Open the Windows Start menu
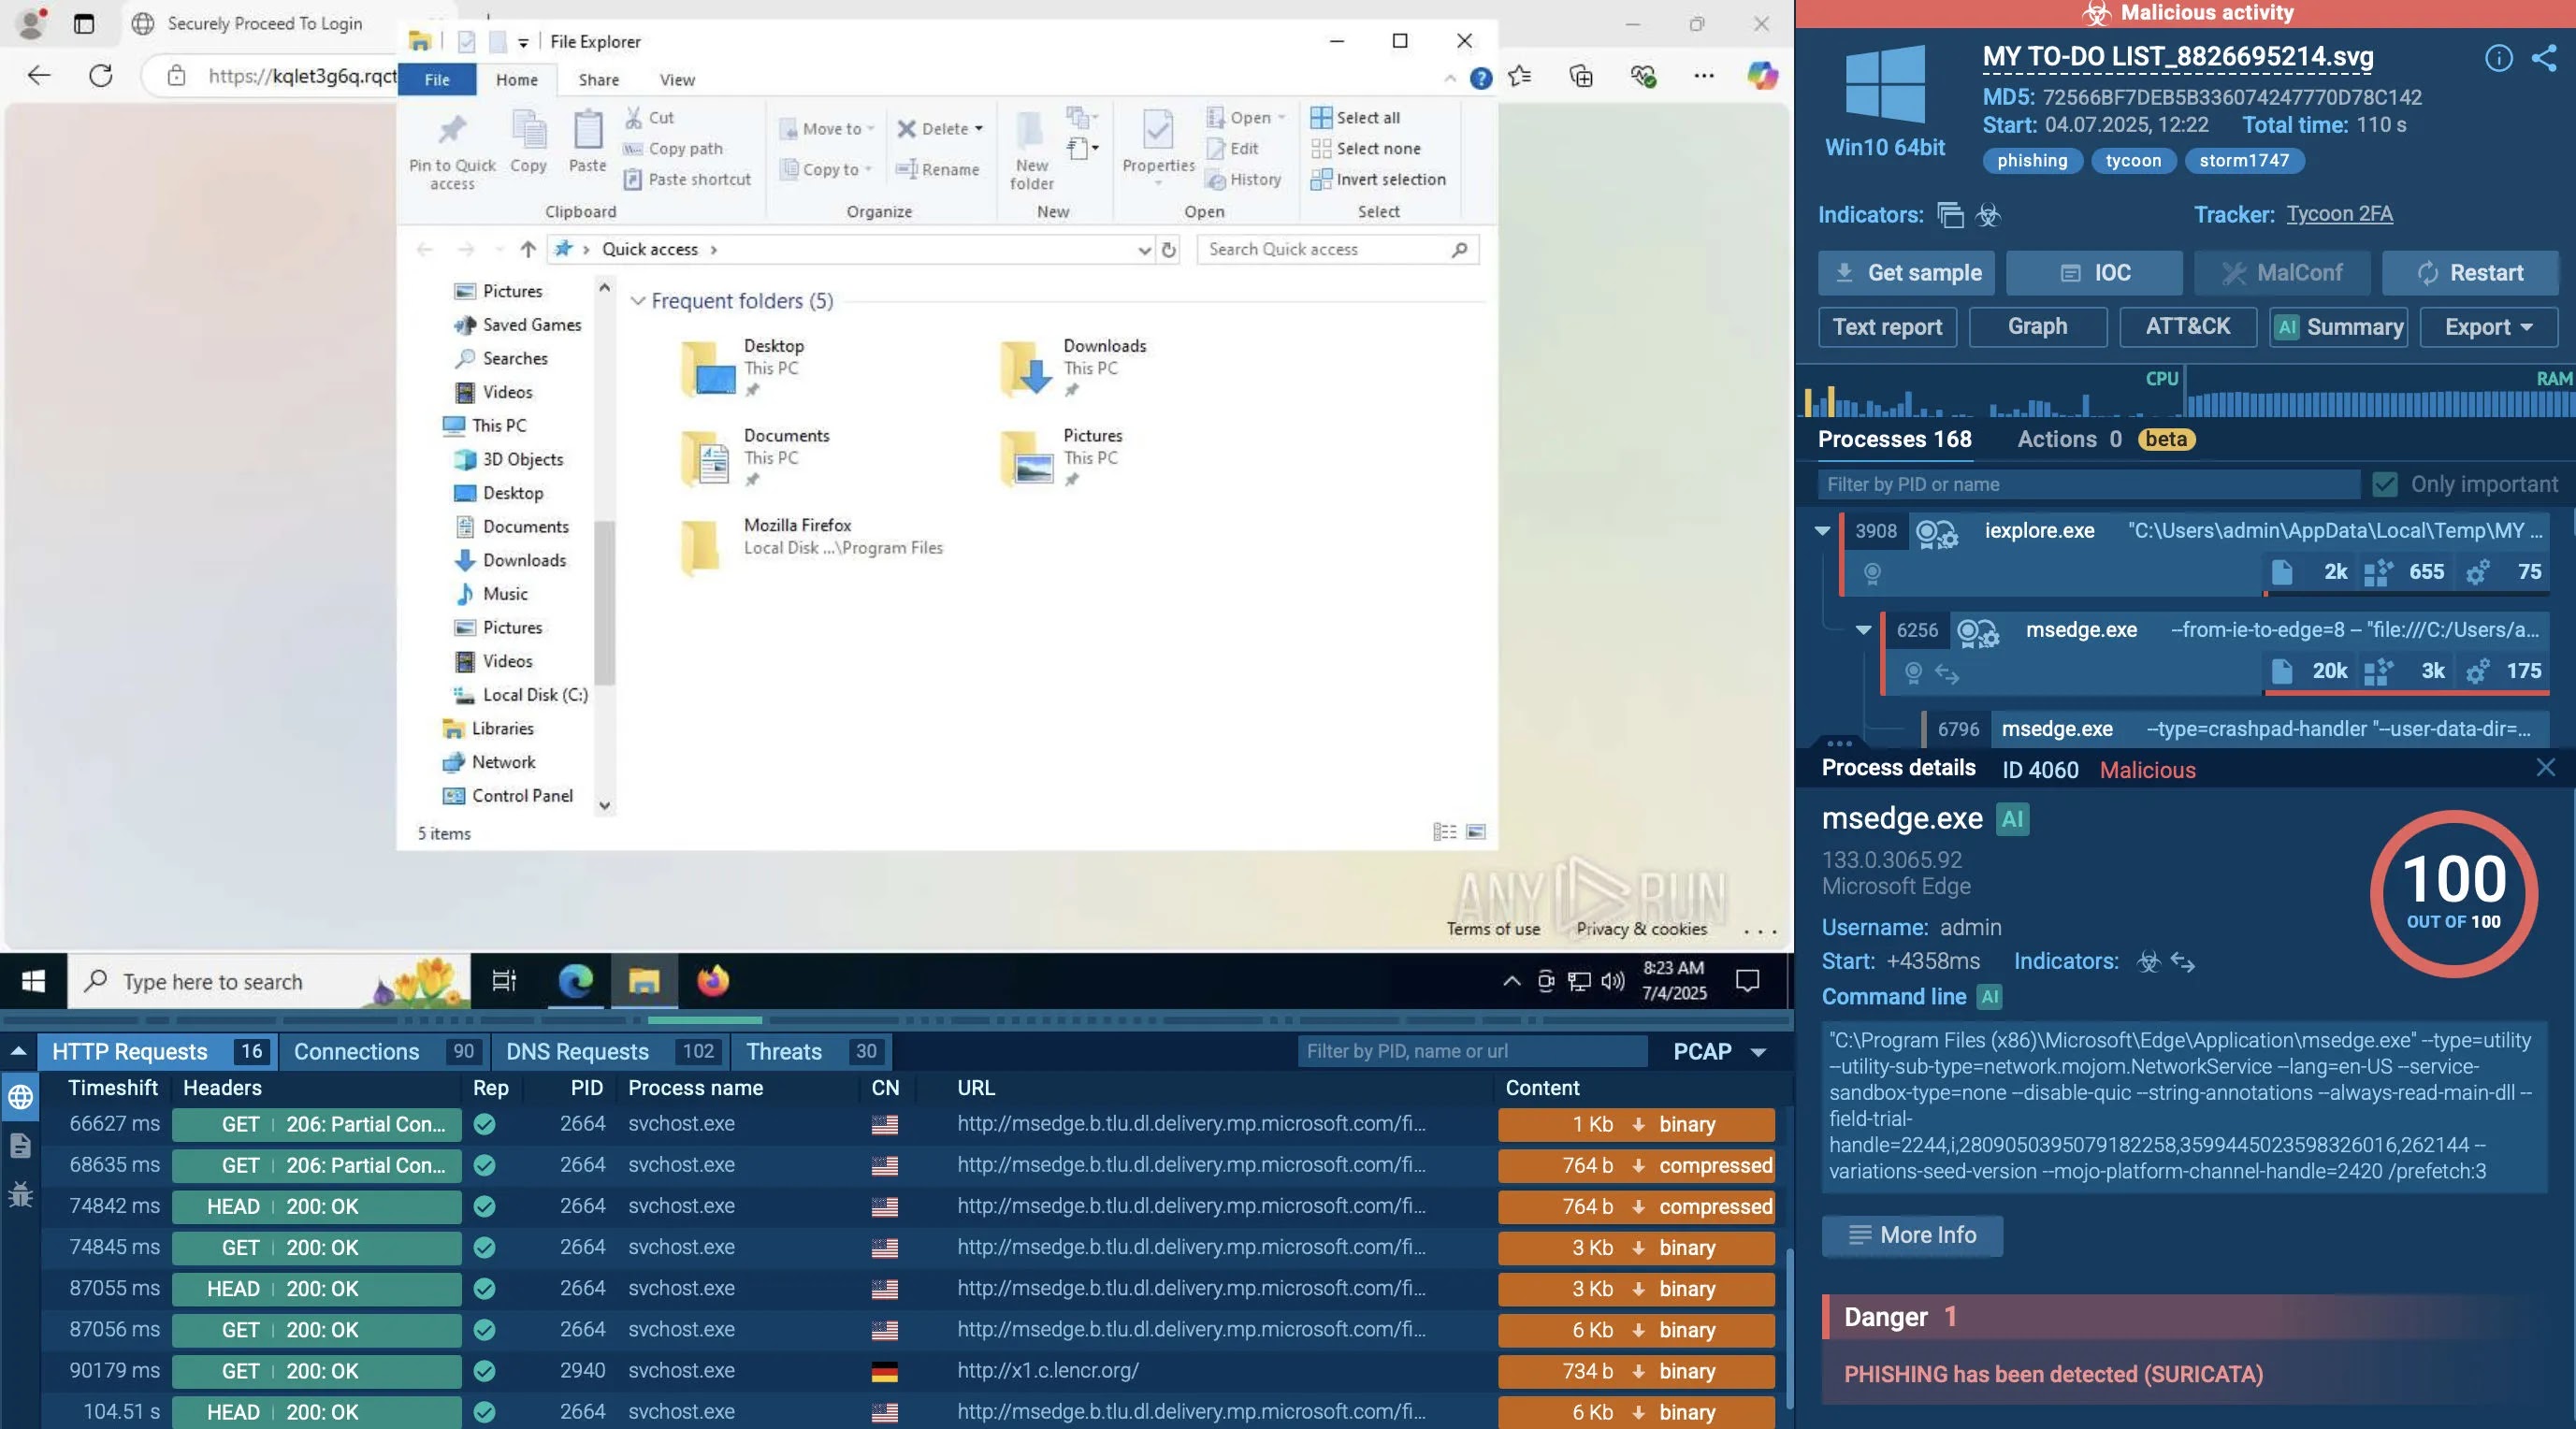Viewport: 2576px width, 1429px height. (33, 981)
